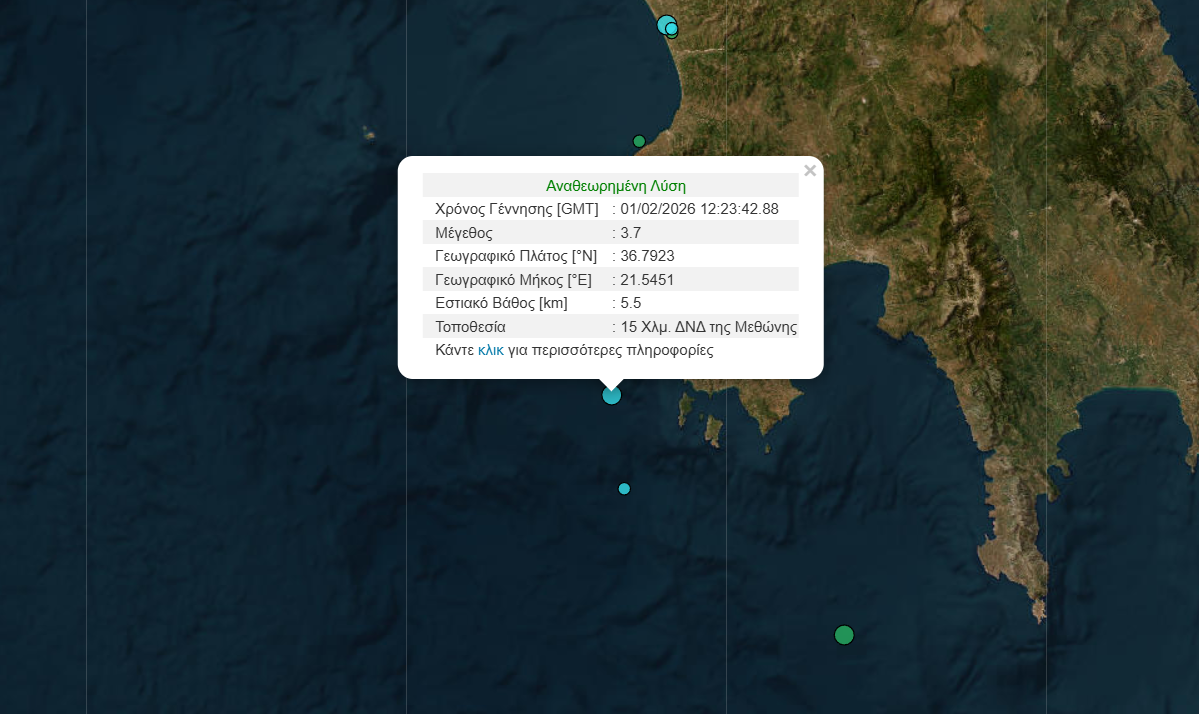Viewport: 1199px width, 714px height.
Task: Click the smaller cyan marker overlapping the top cluster
Action: coord(673,31)
